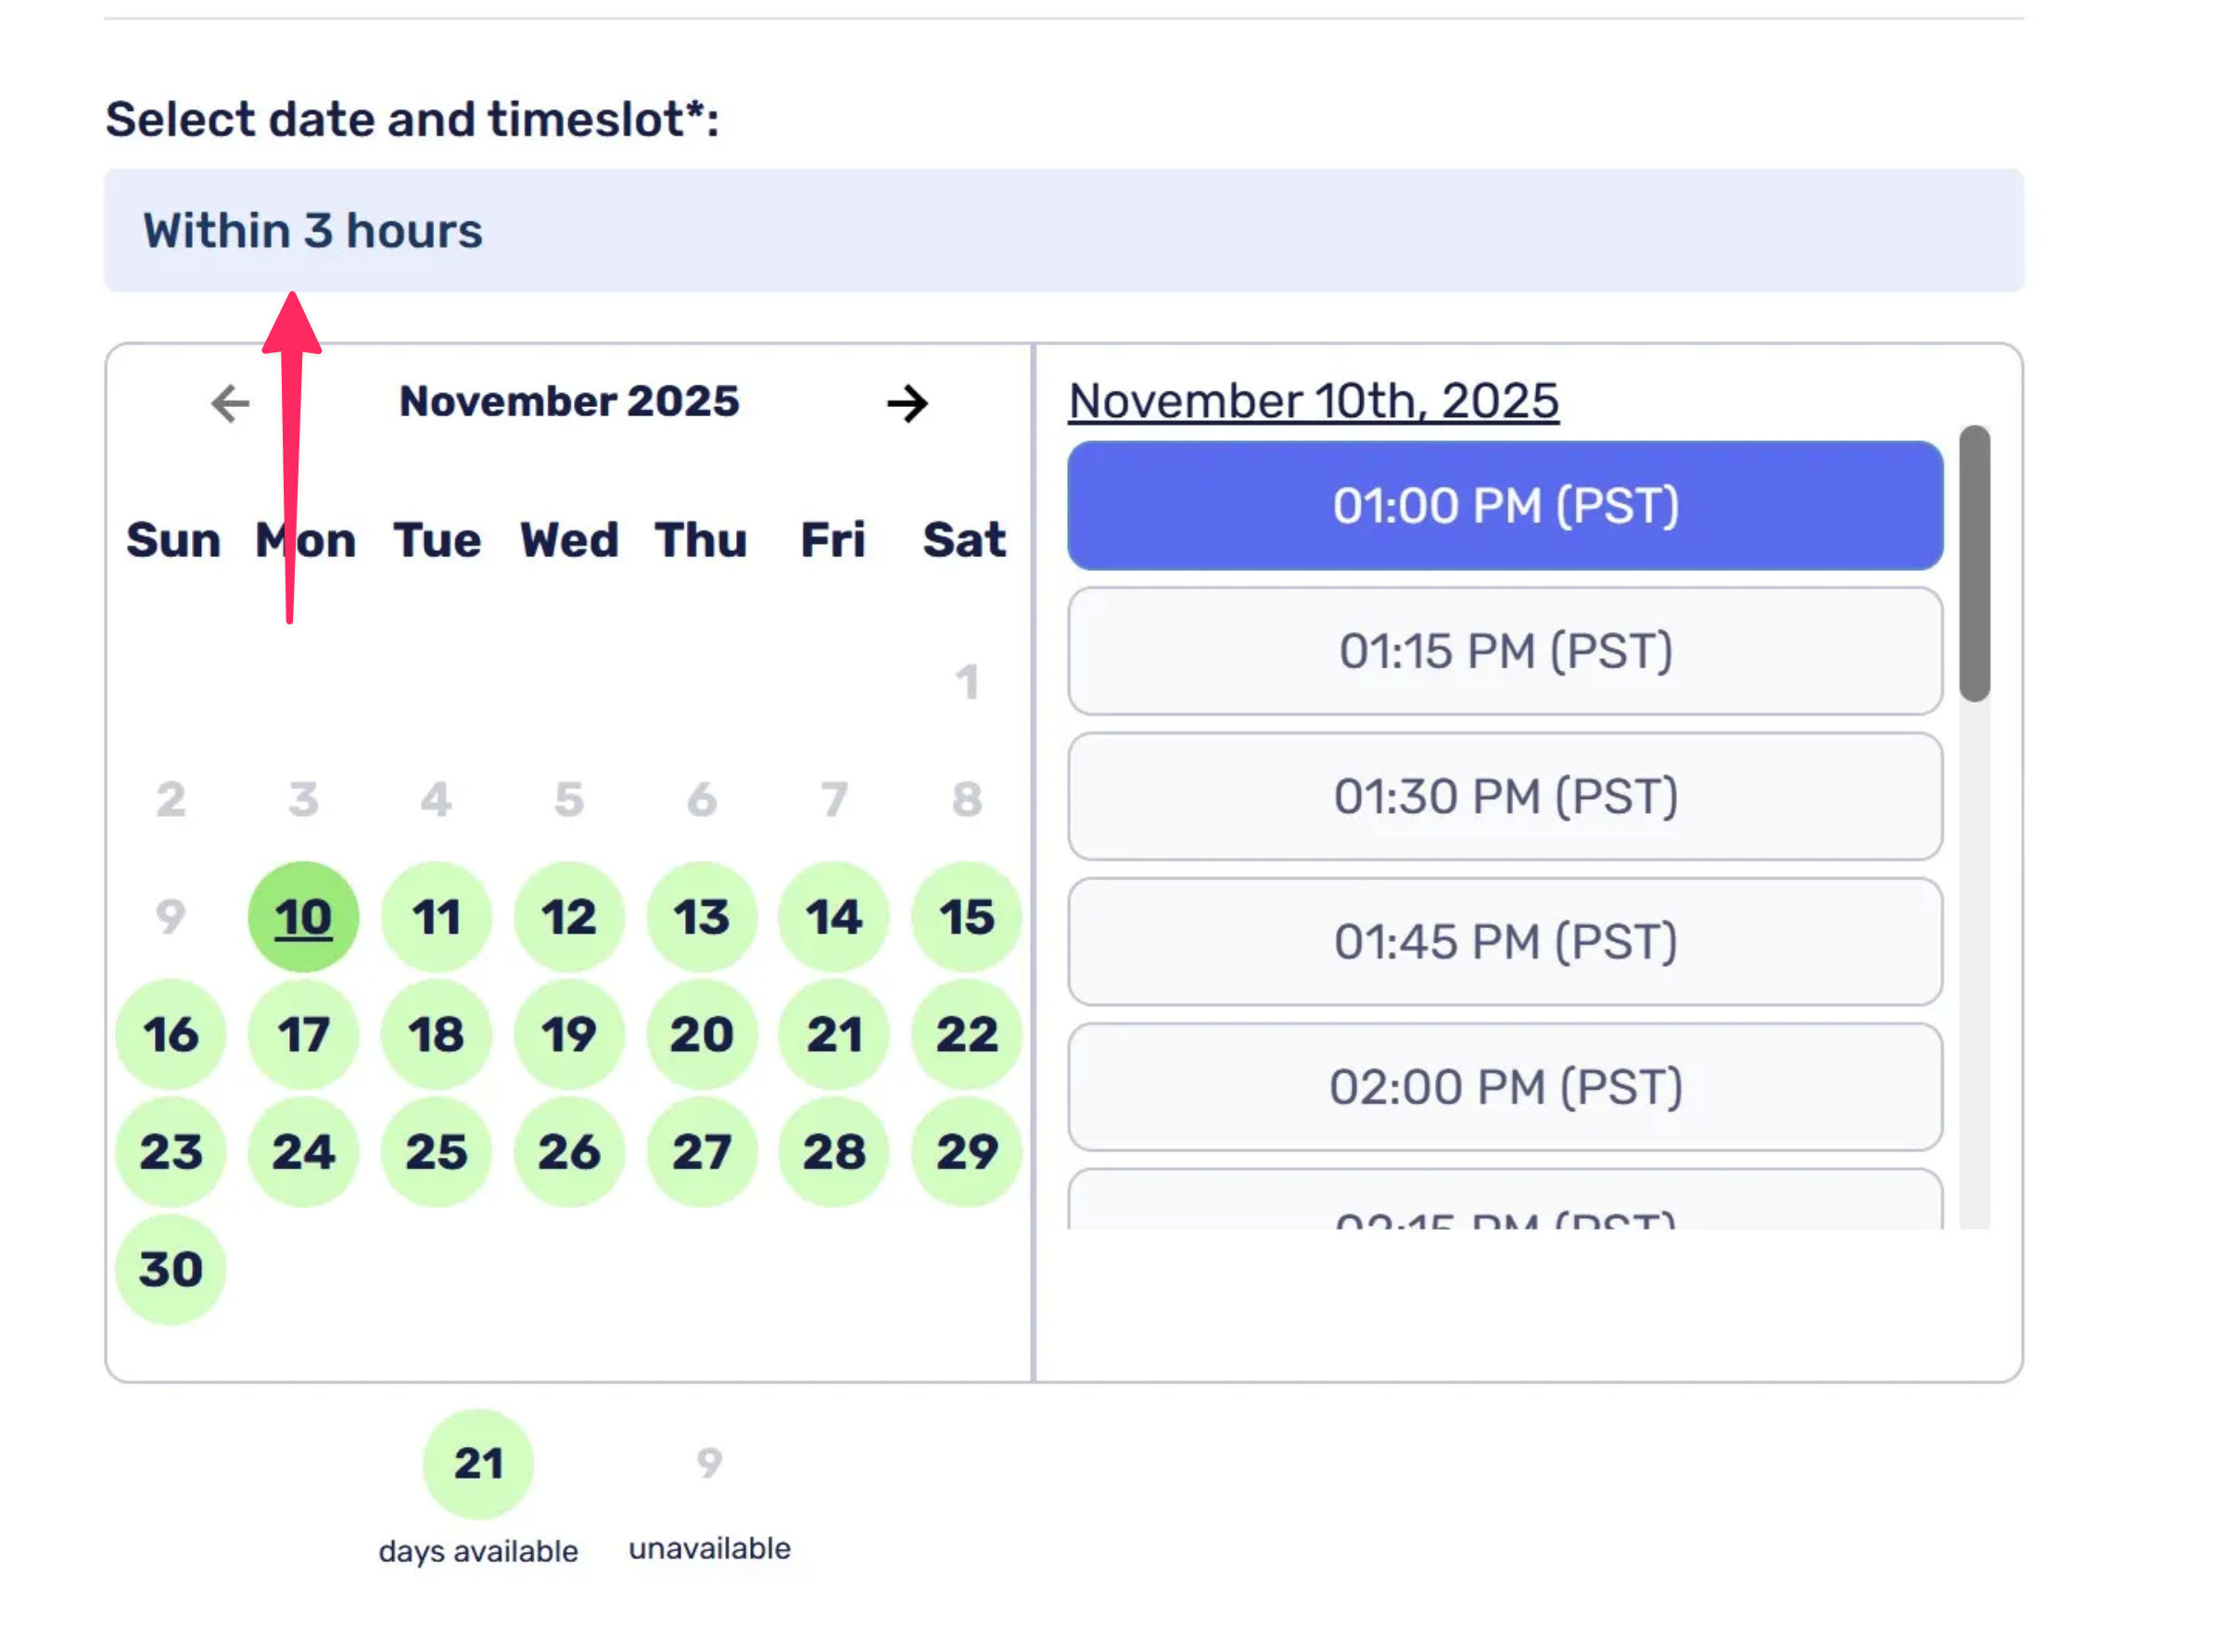Choose November 27 from the calendar

pos(701,1151)
